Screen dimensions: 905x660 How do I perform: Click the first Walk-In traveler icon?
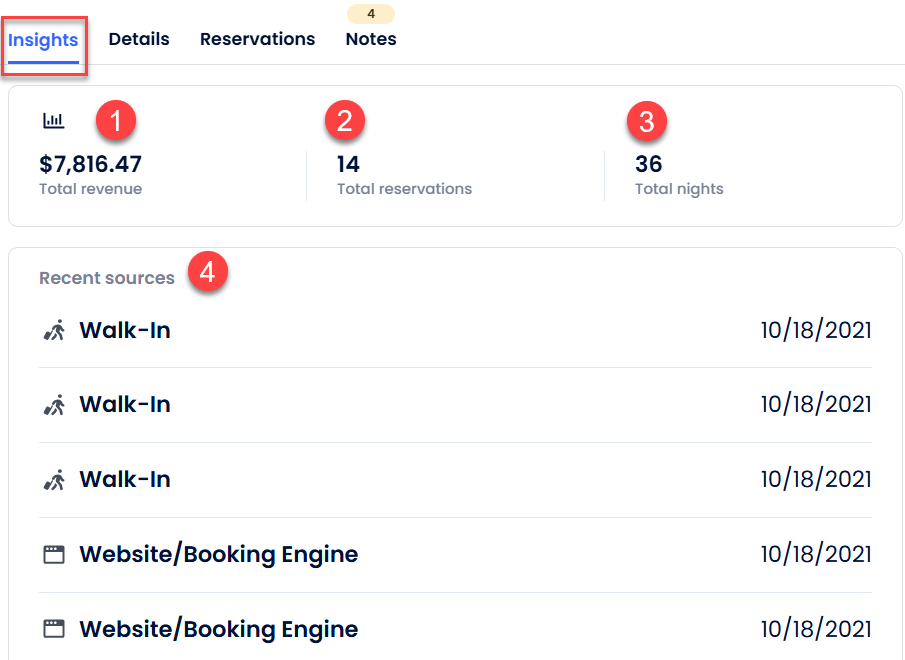(x=54, y=330)
